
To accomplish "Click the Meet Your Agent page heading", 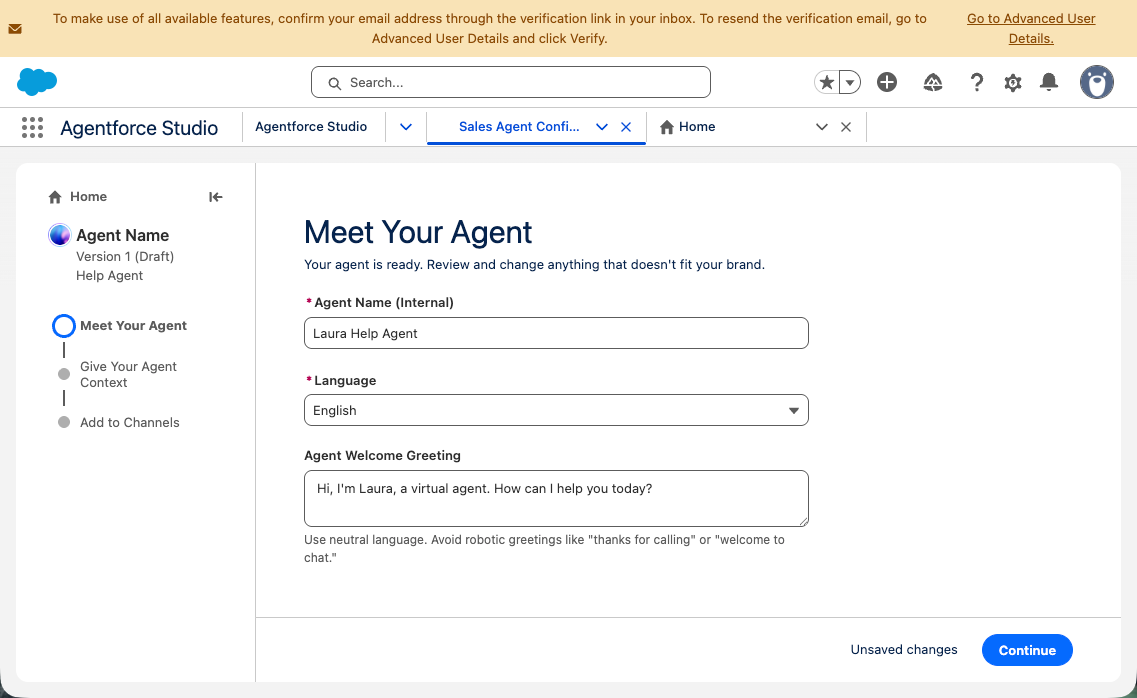I will click(x=418, y=233).
